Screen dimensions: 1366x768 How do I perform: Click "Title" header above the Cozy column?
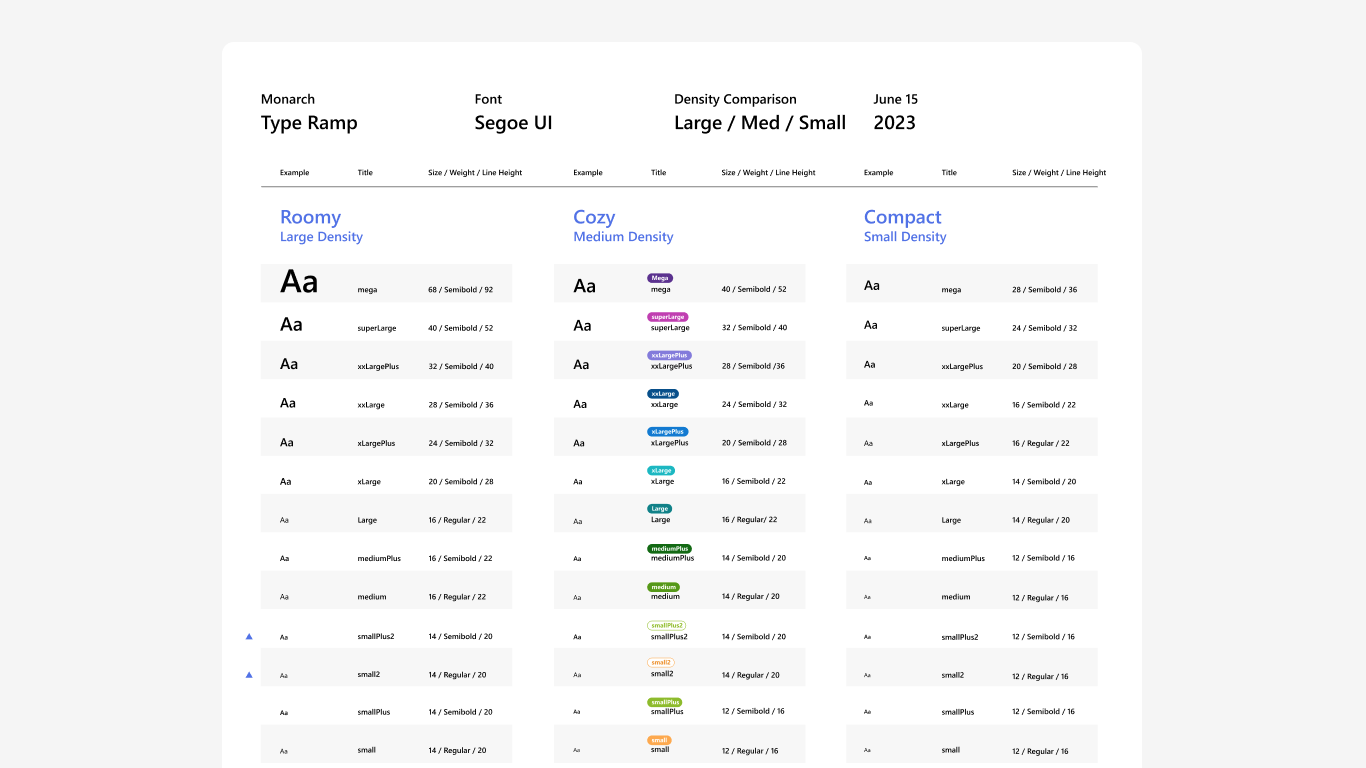[658, 173]
